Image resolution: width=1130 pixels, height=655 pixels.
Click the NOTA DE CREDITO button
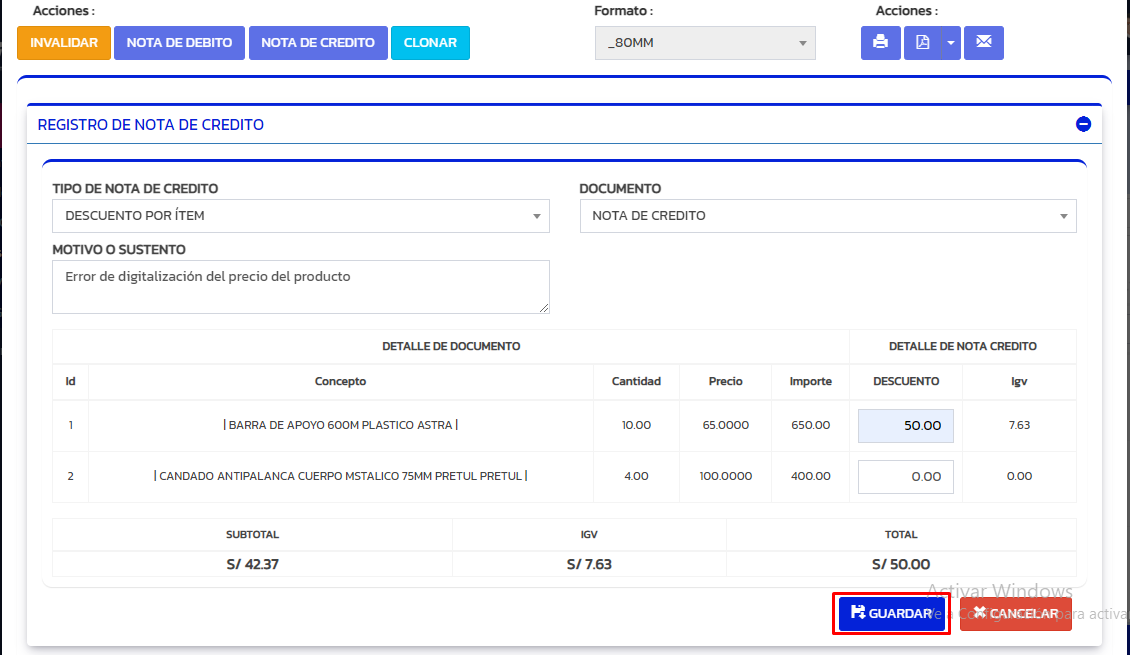point(318,43)
